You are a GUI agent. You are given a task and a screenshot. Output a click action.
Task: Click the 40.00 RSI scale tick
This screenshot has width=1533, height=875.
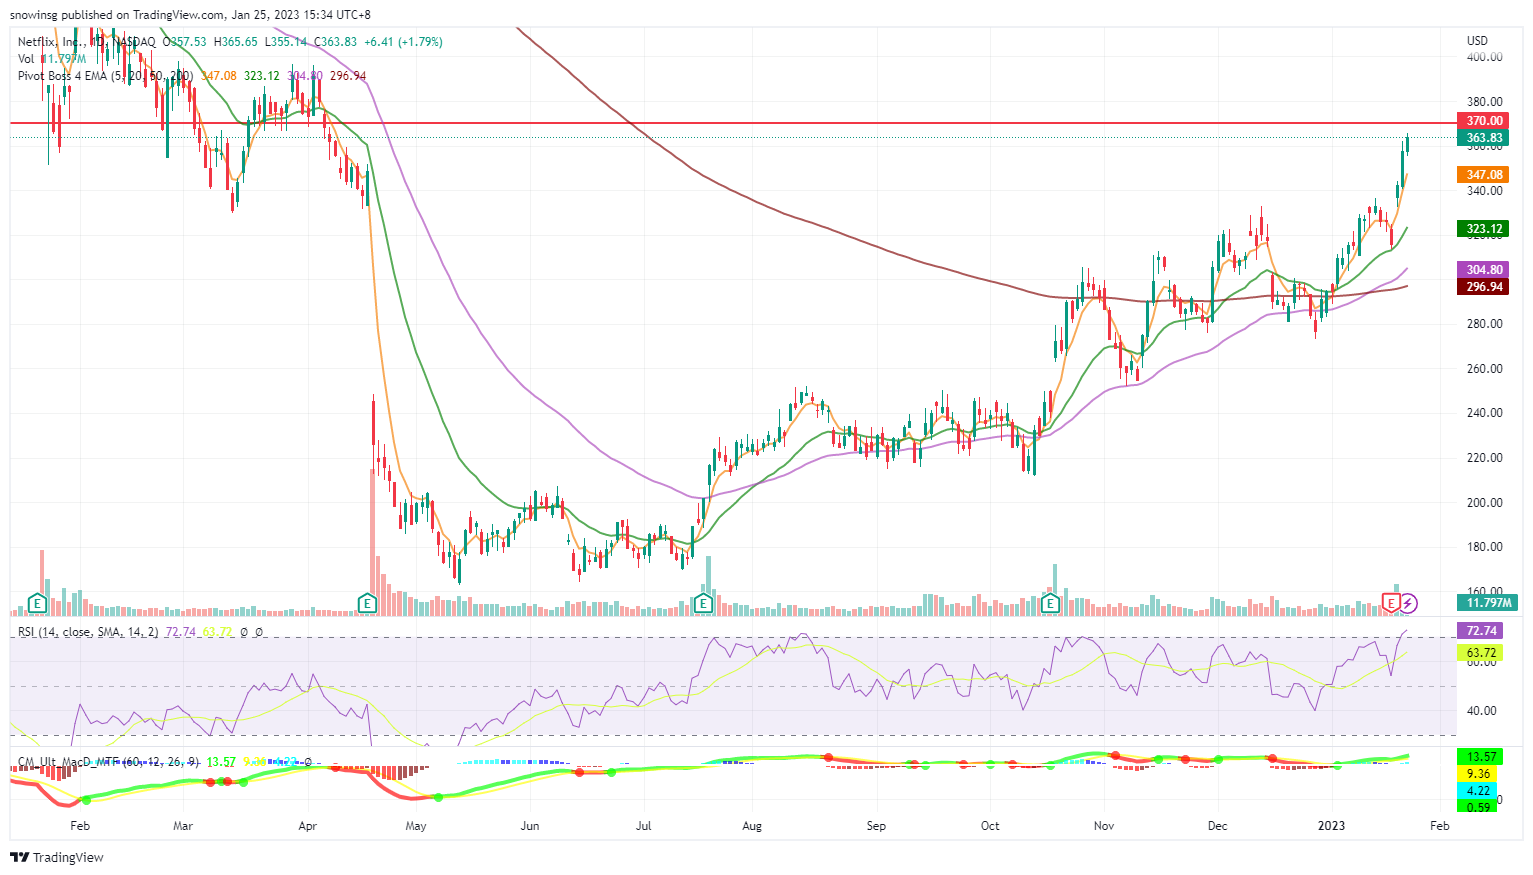[x=1482, y=711]
